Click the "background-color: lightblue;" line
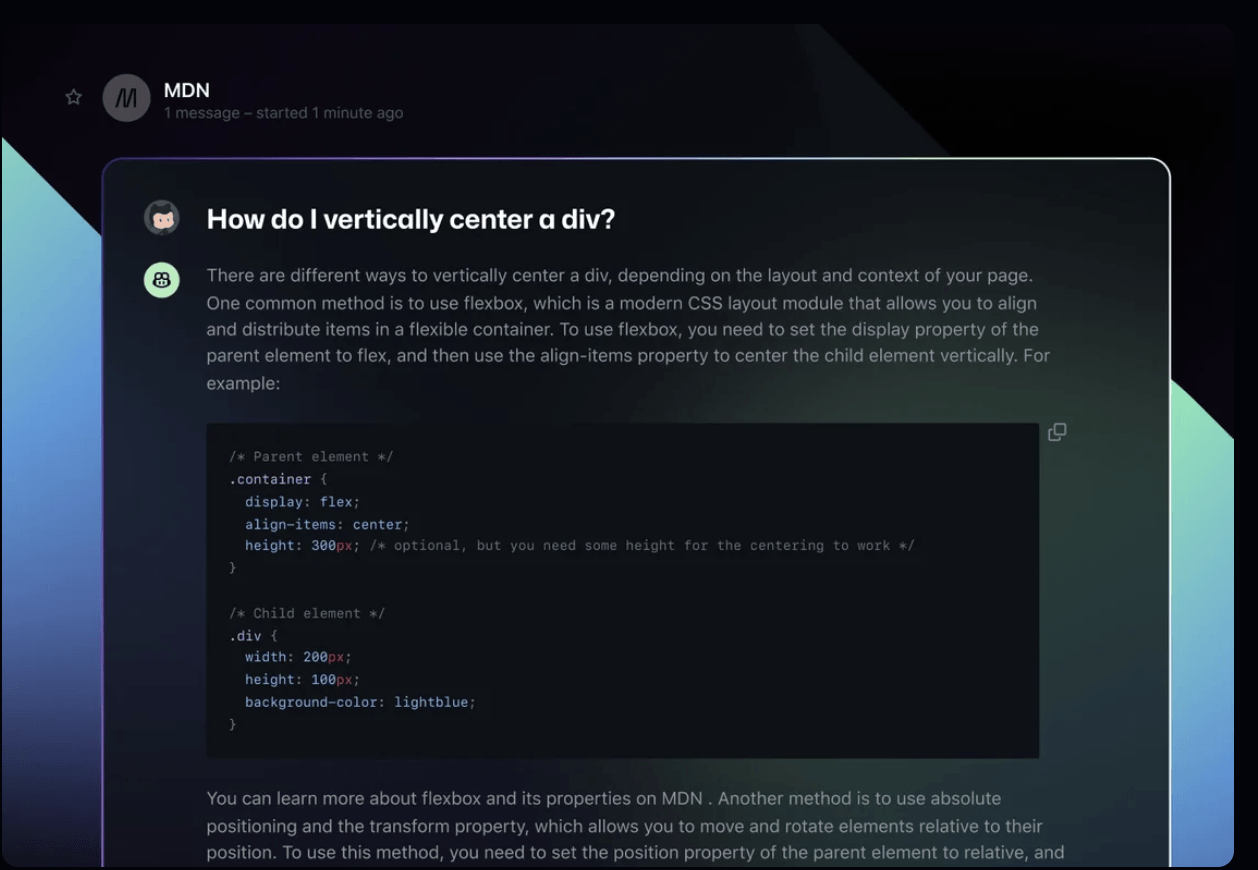 point(360,702)
